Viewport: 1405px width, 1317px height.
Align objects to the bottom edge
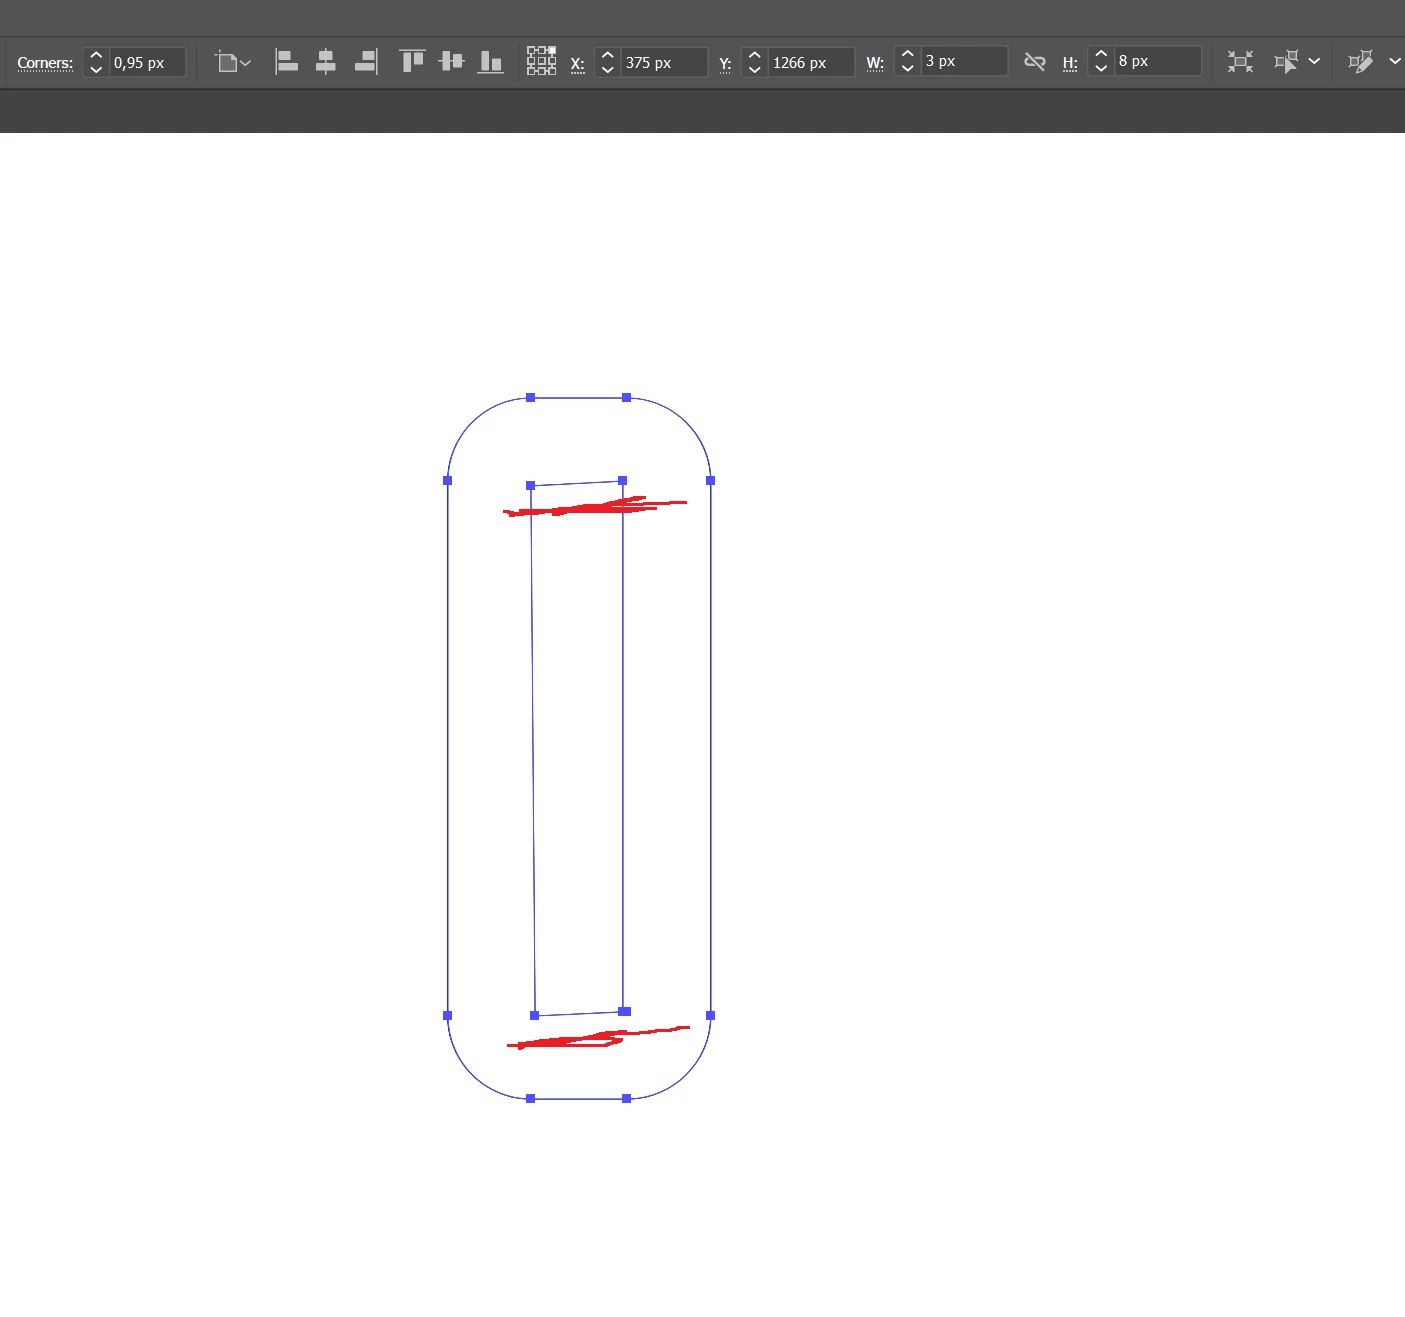click(490, 62)
